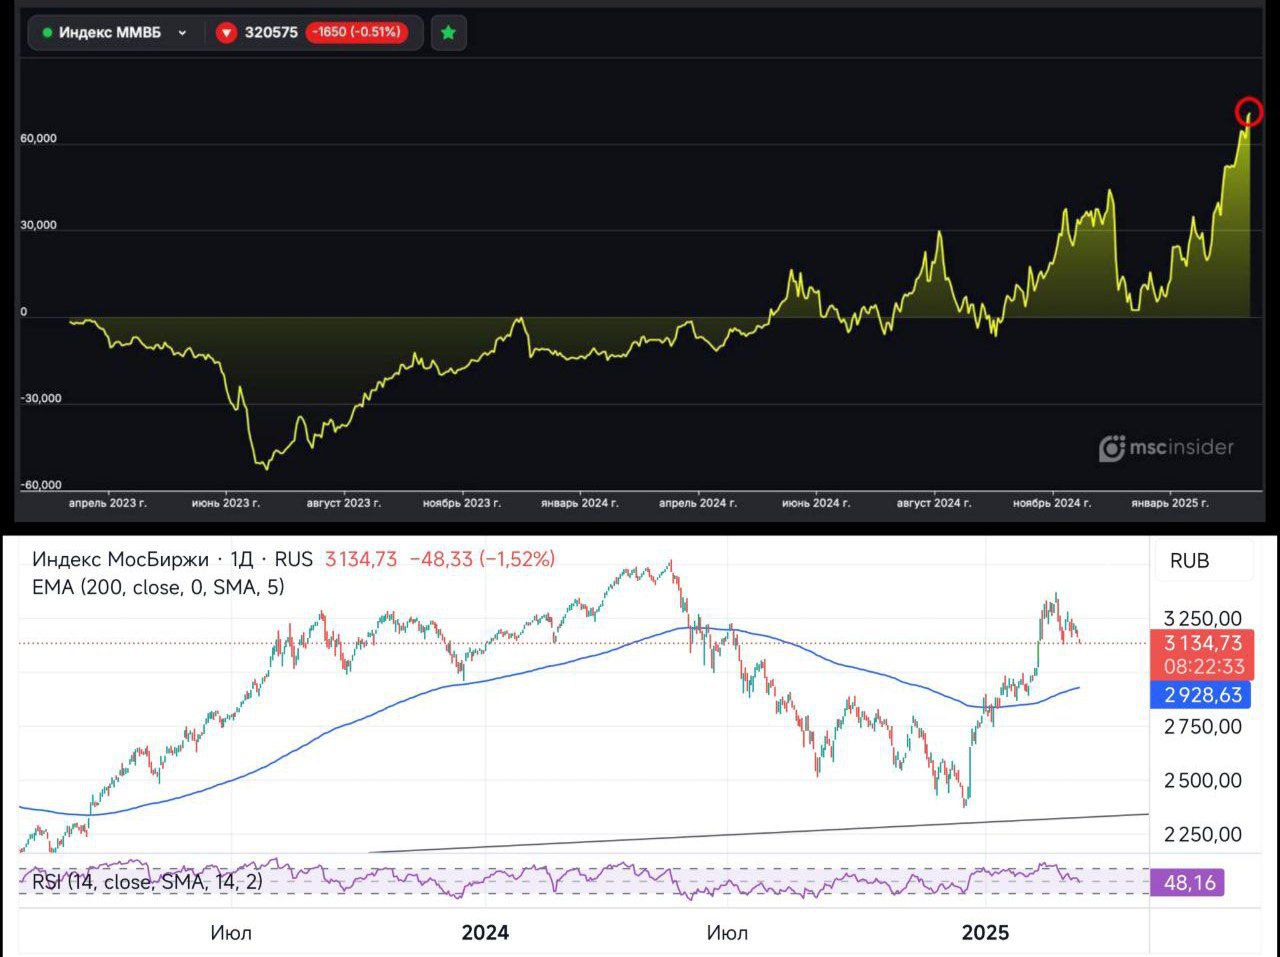Click the purple 48,16 RSI value tag
Viewport: 1280px width, 957px height.
click(1188, 883)
